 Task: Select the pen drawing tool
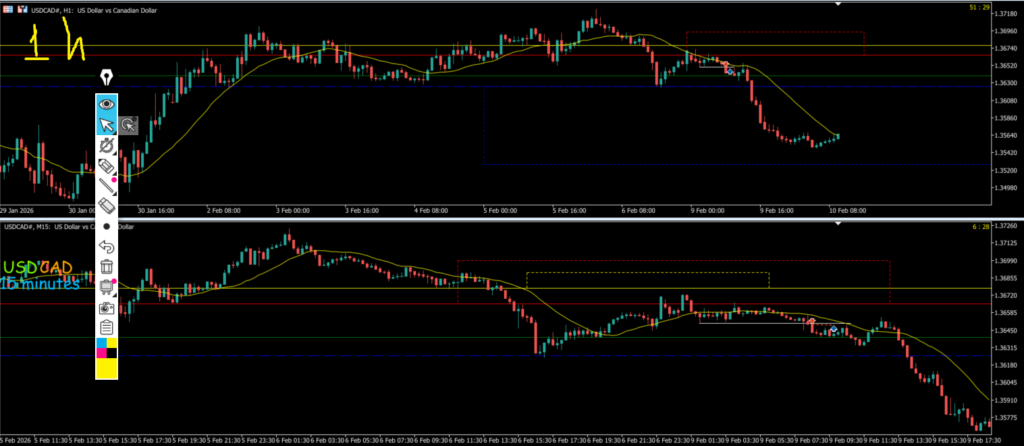point(106,146)
